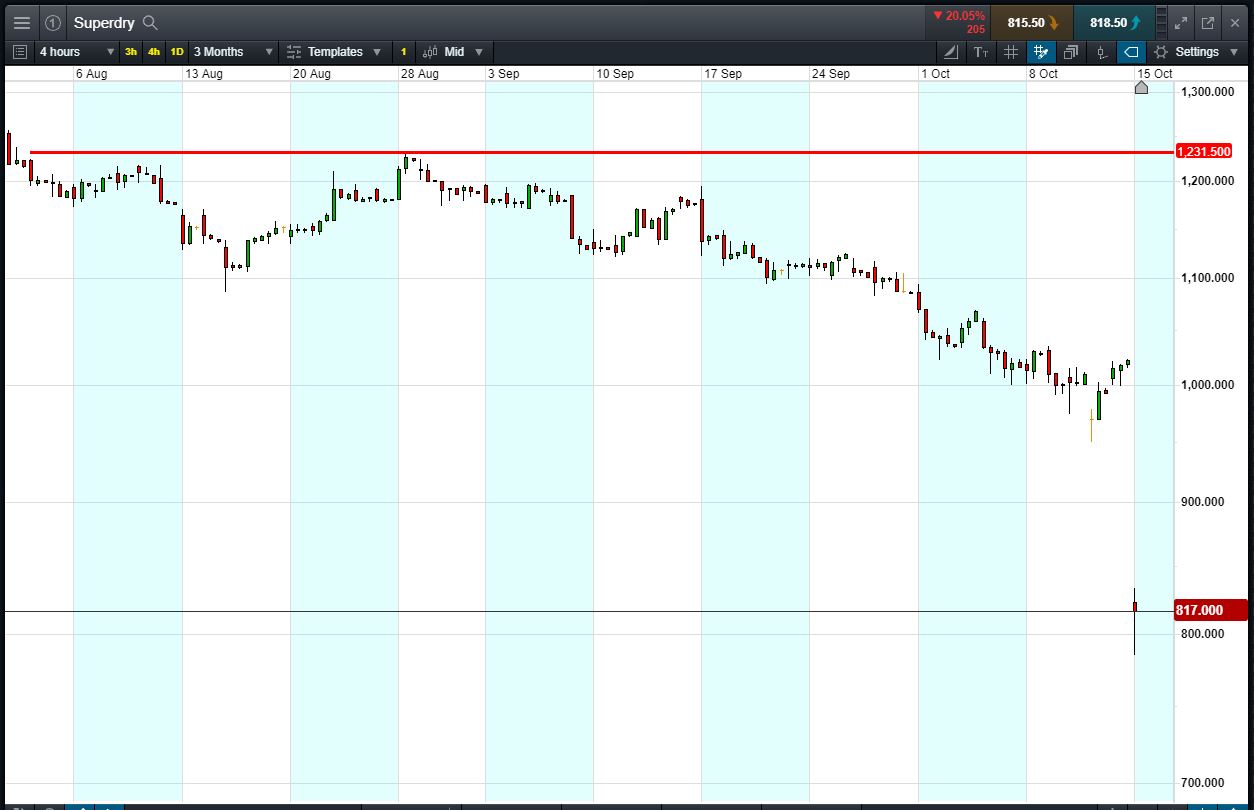Expand the 4 hours interval dropdown

click(x=77, y=52)
